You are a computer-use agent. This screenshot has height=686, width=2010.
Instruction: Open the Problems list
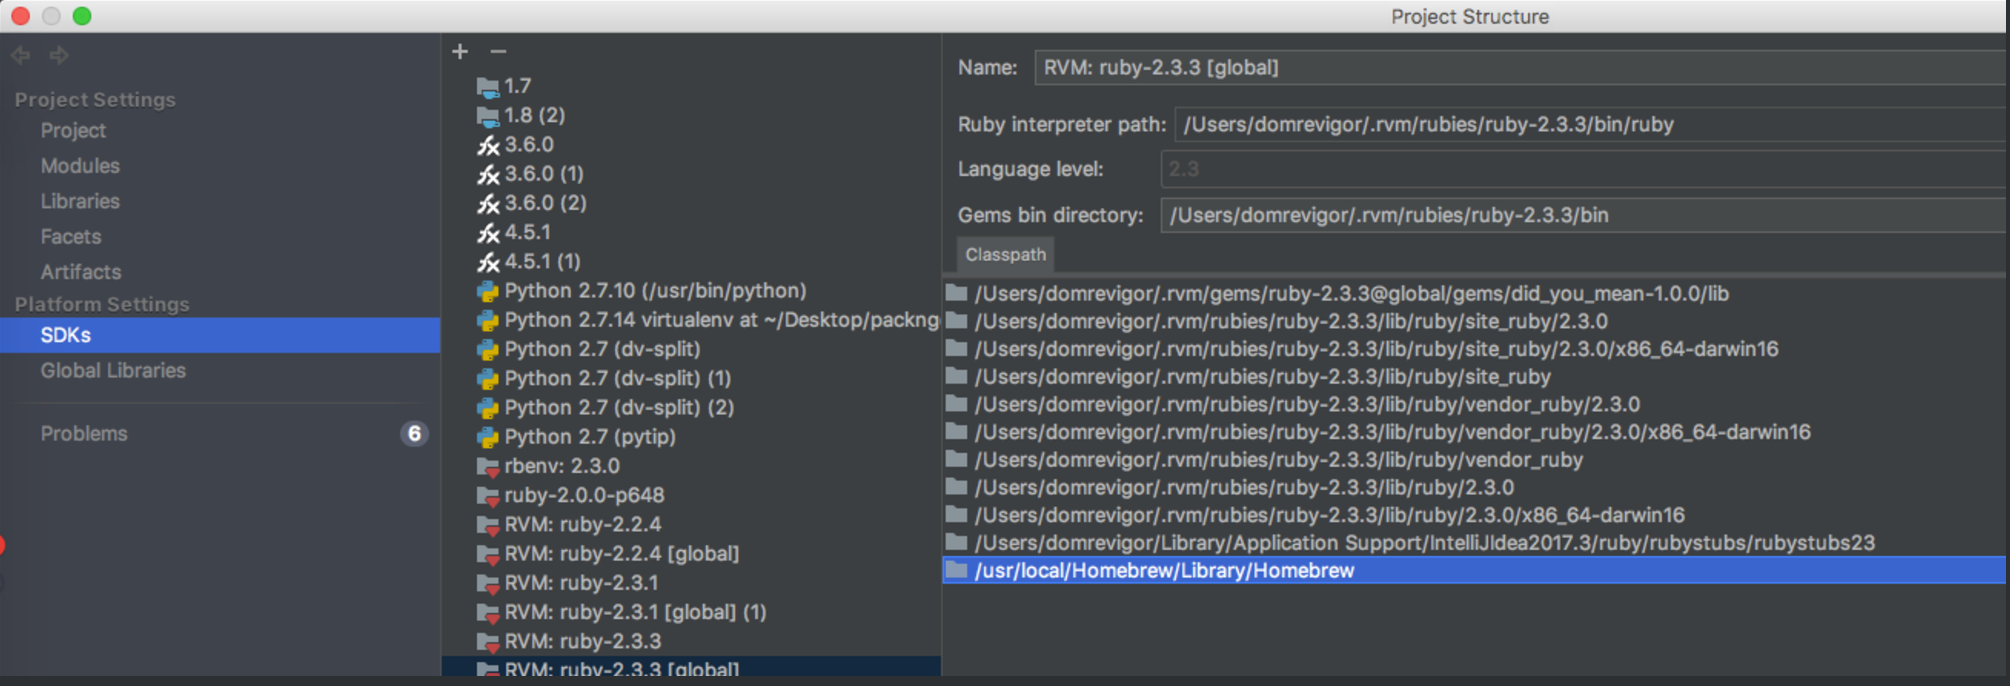[84, 434]
